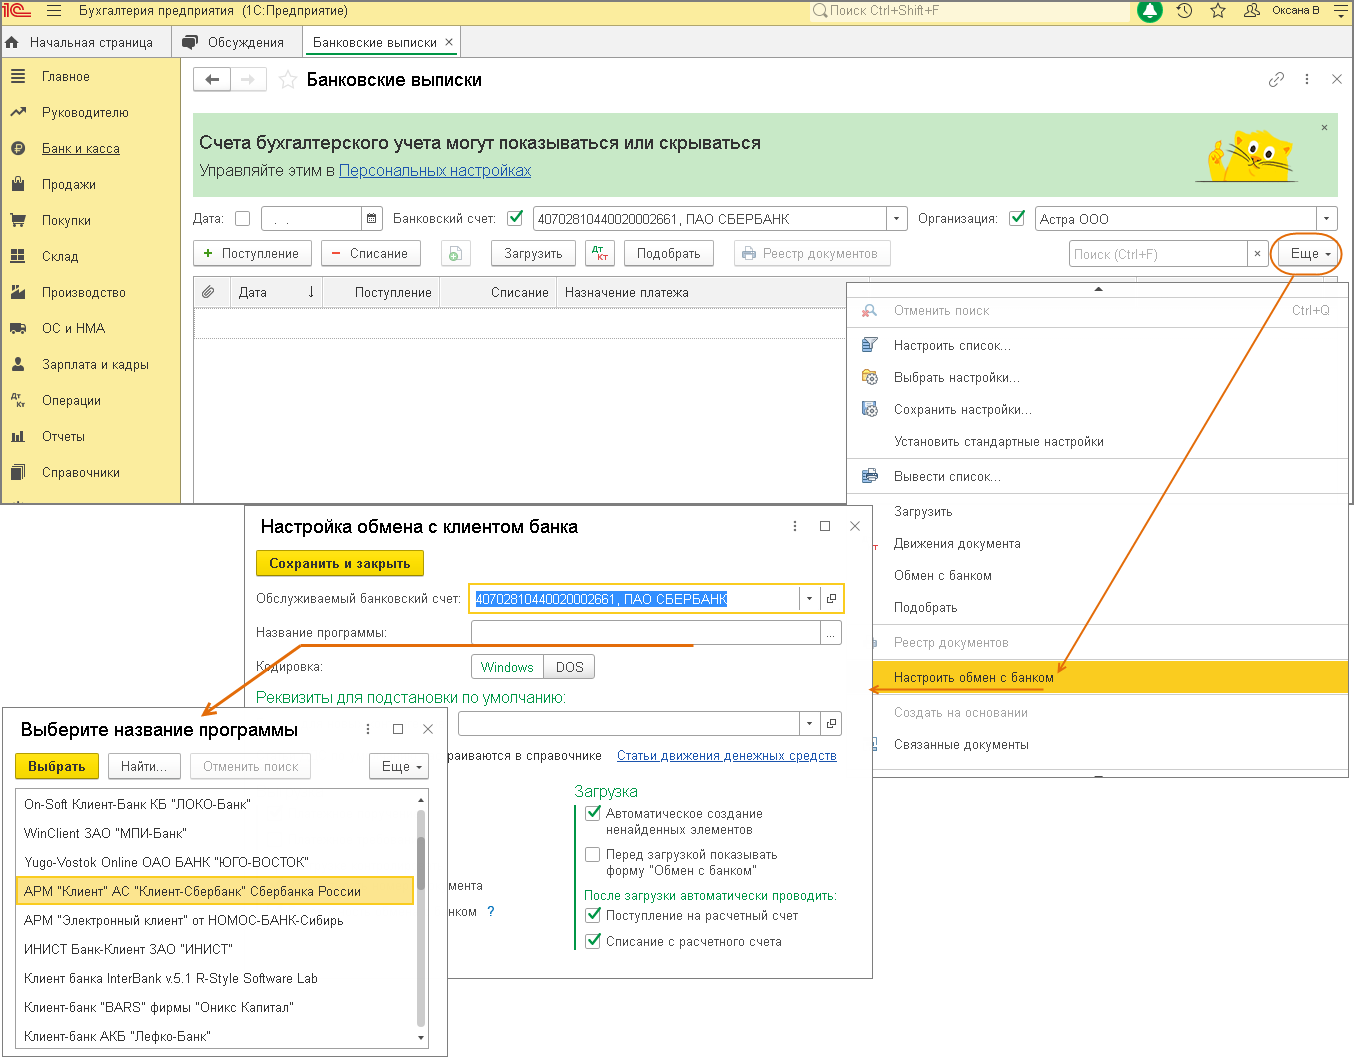Focus the Название программы input field
The image size is (1354, 1060).
646,633
